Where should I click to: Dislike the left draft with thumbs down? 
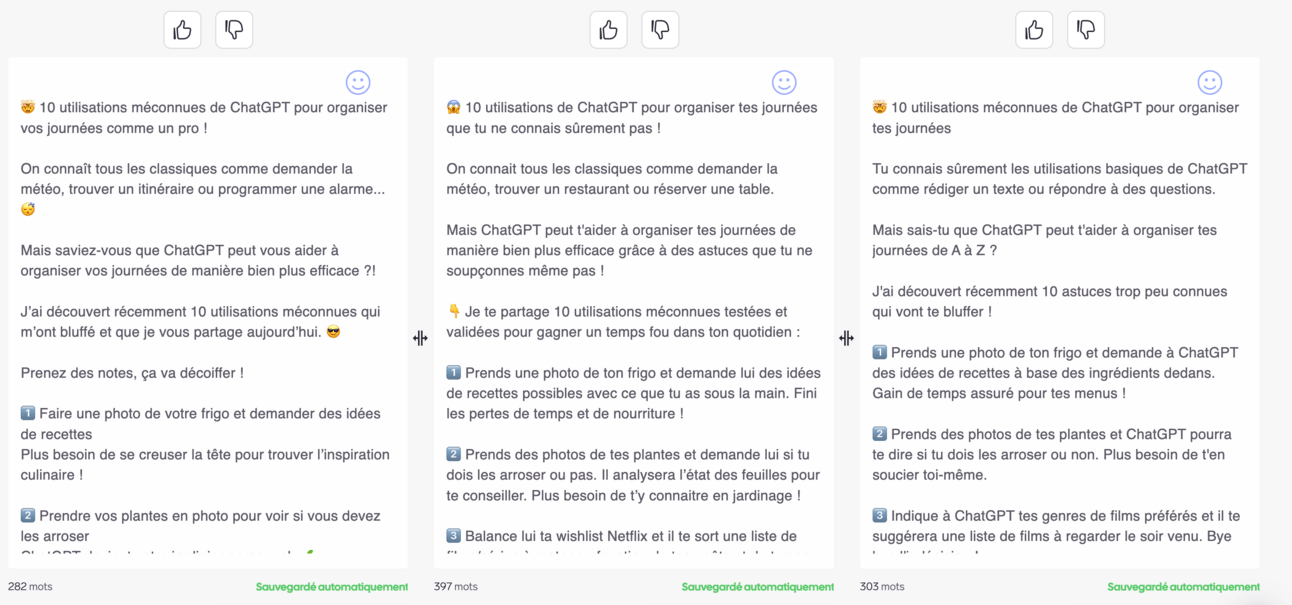(234, 30)
